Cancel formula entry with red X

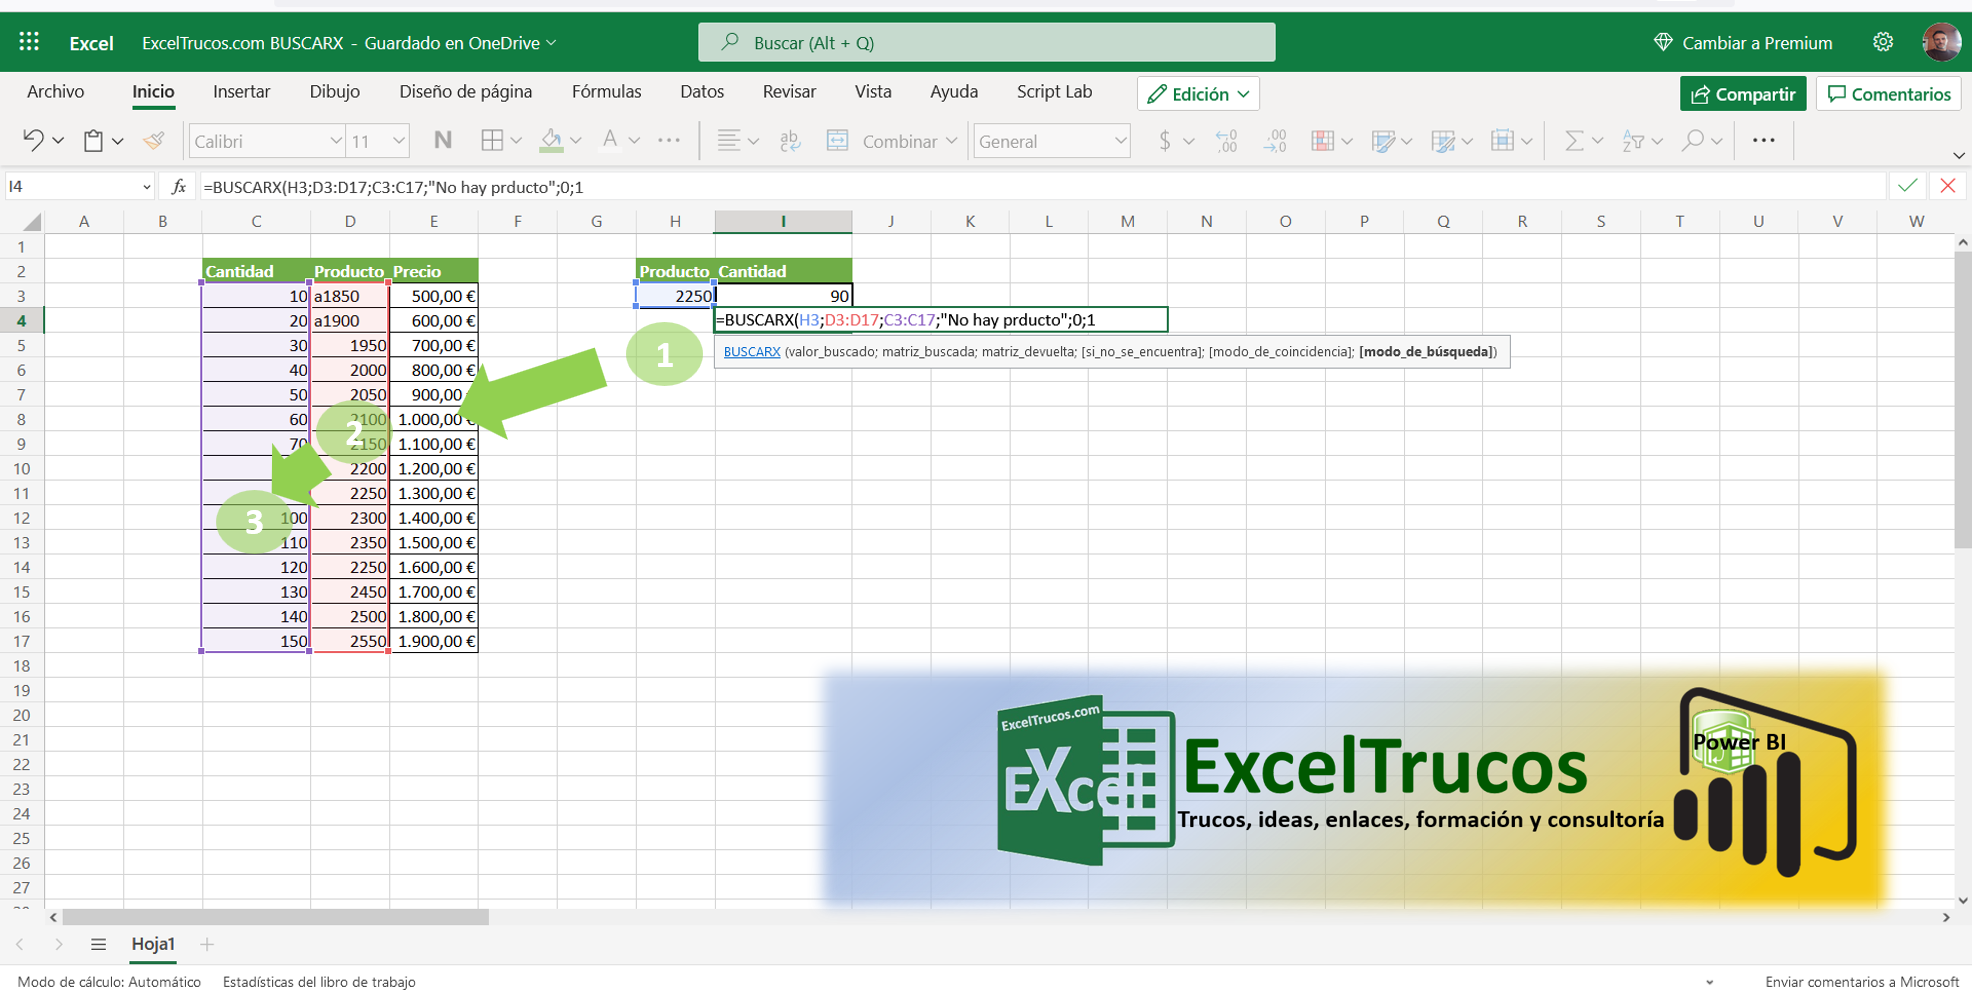pos(1947,186)
